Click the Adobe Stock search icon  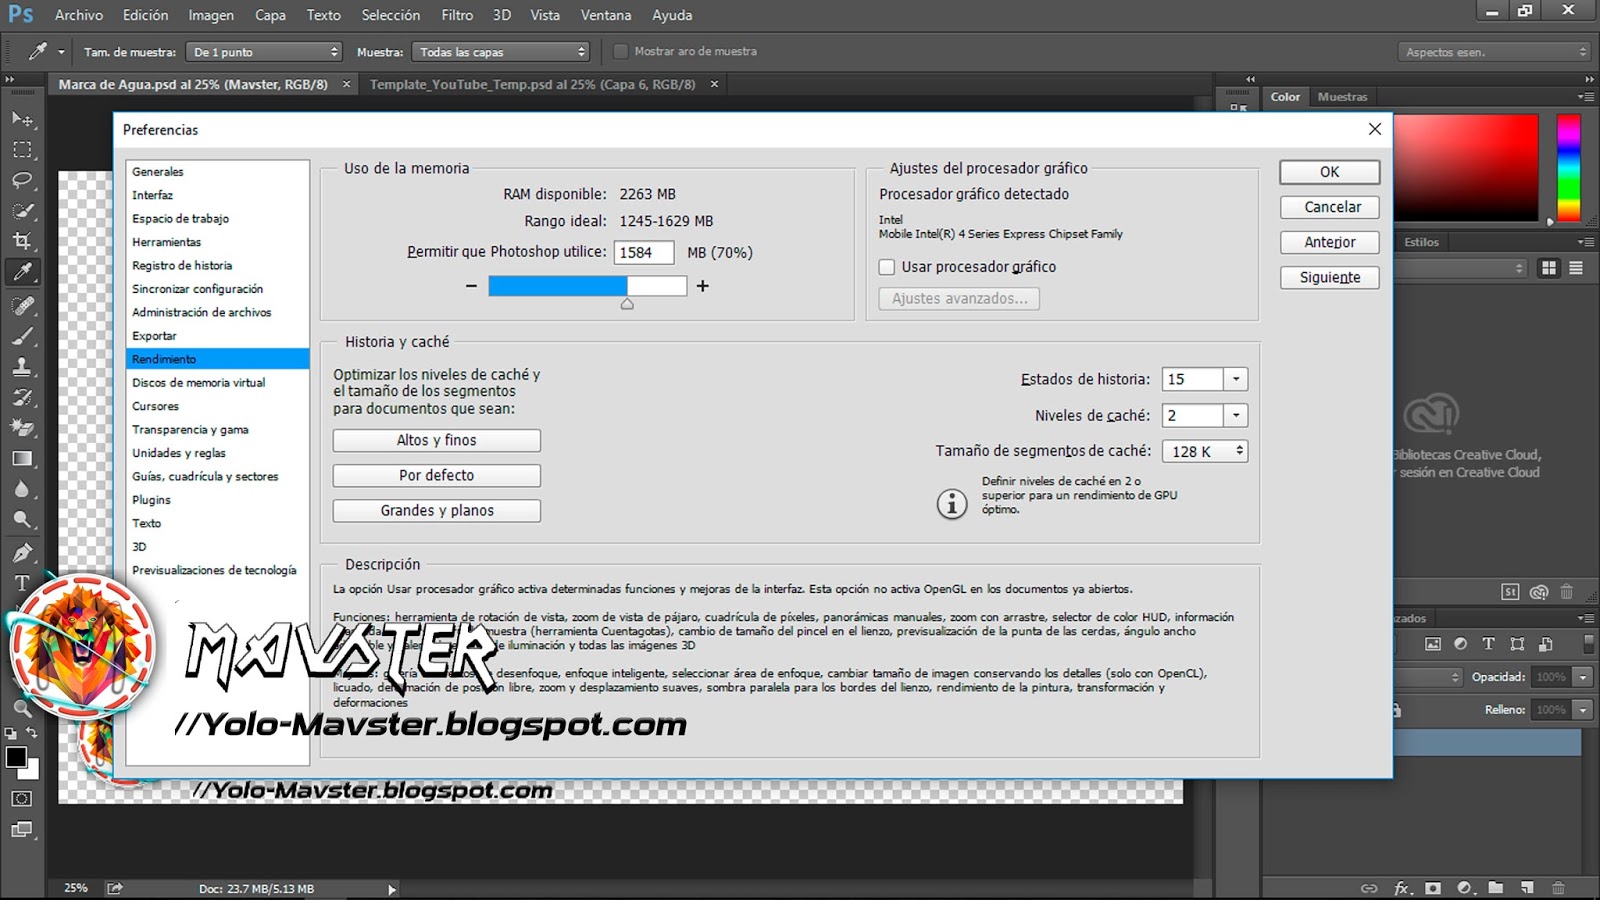[1510, 592]
